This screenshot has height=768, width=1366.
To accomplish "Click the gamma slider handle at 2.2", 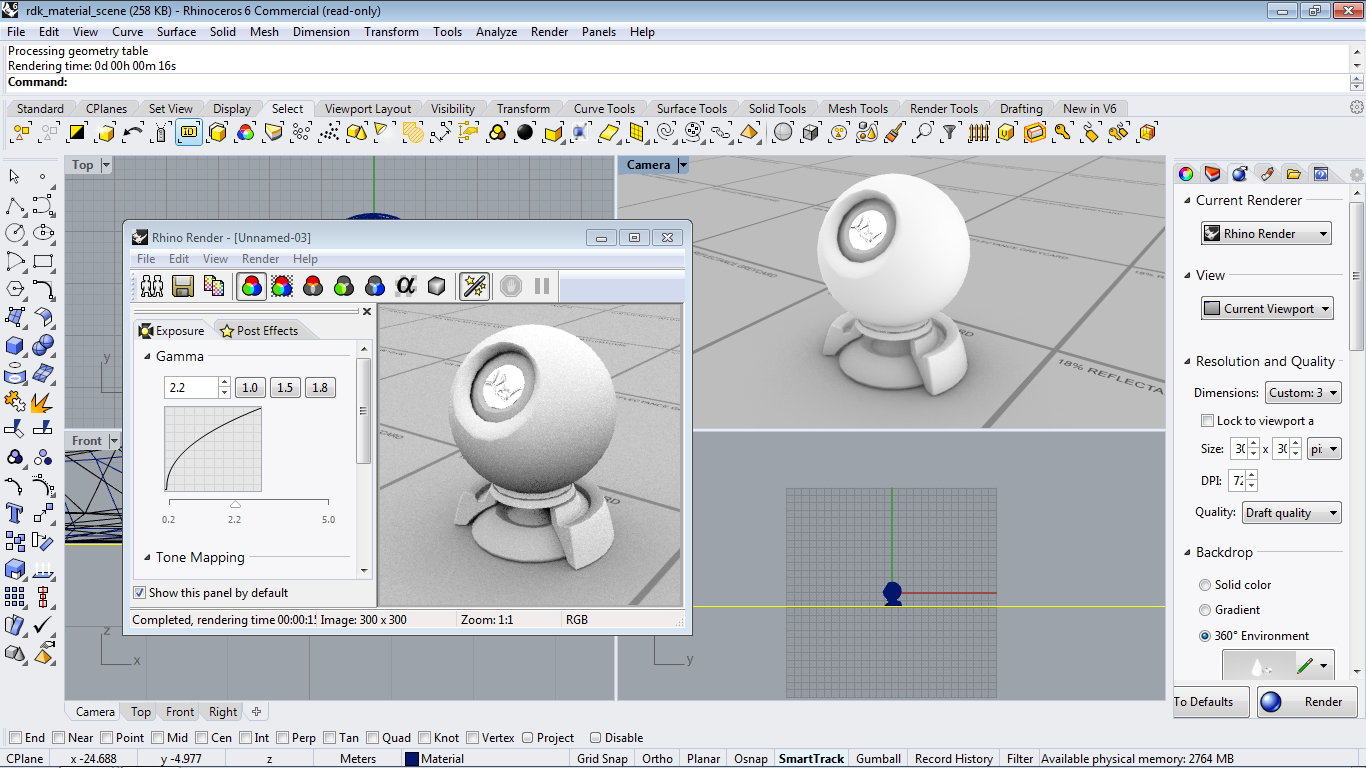I will pyautogui.click(x=235, y=505).
